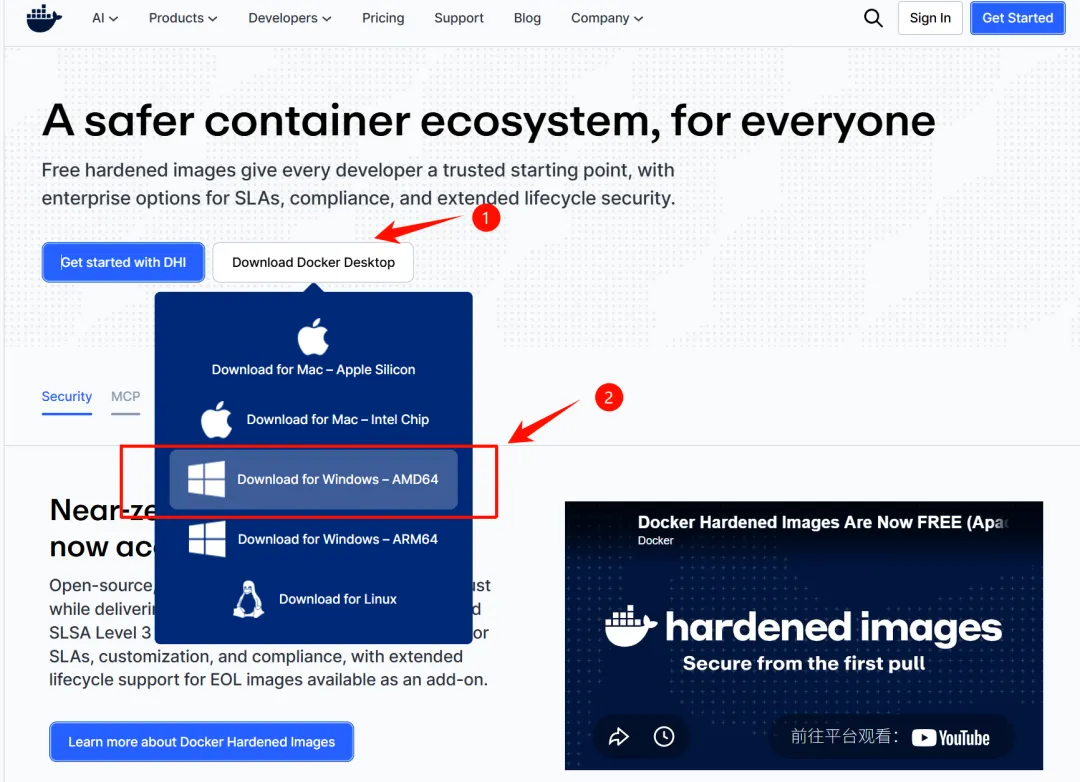Select Download for Mac – Intel Chip
The width and height of the screenshot is (1080, 782).
pyautogui.click(x=313, y=420)
